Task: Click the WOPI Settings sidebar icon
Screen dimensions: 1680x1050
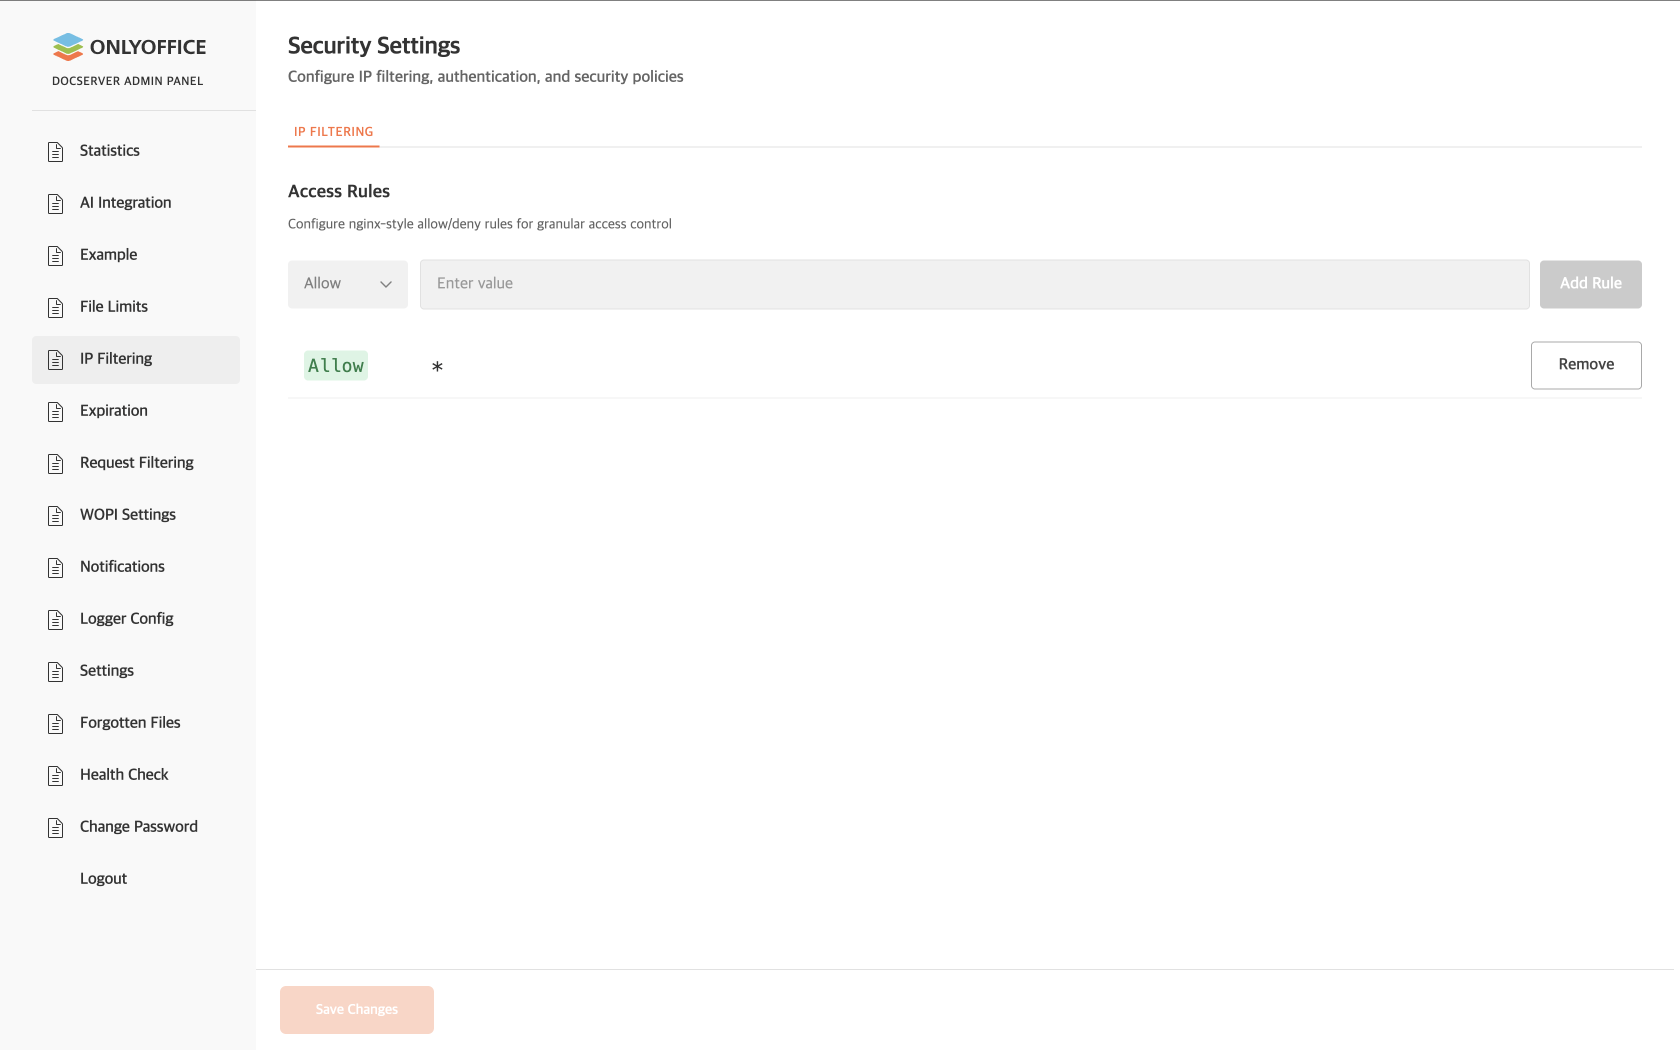Action: tap(56, 516)
